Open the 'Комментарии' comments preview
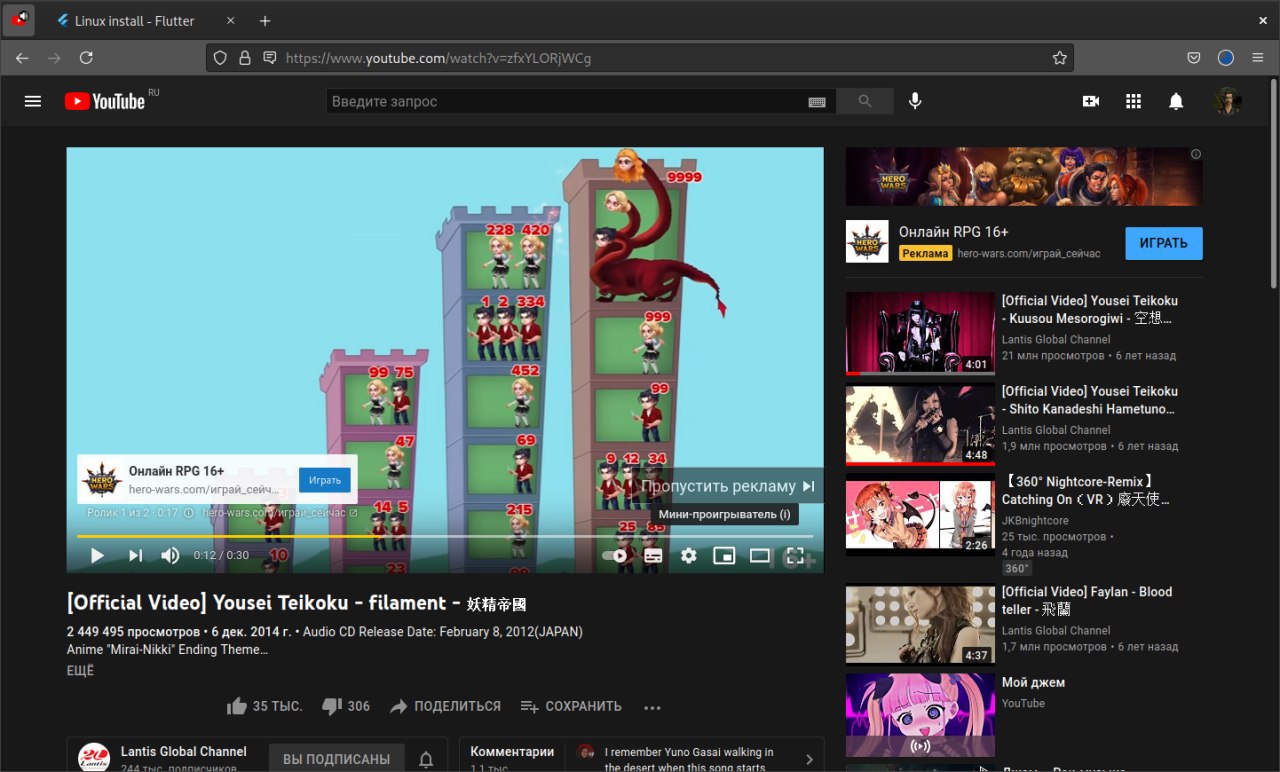The width and height of the screenshot is (1280, 772). (x=512, y=752)
